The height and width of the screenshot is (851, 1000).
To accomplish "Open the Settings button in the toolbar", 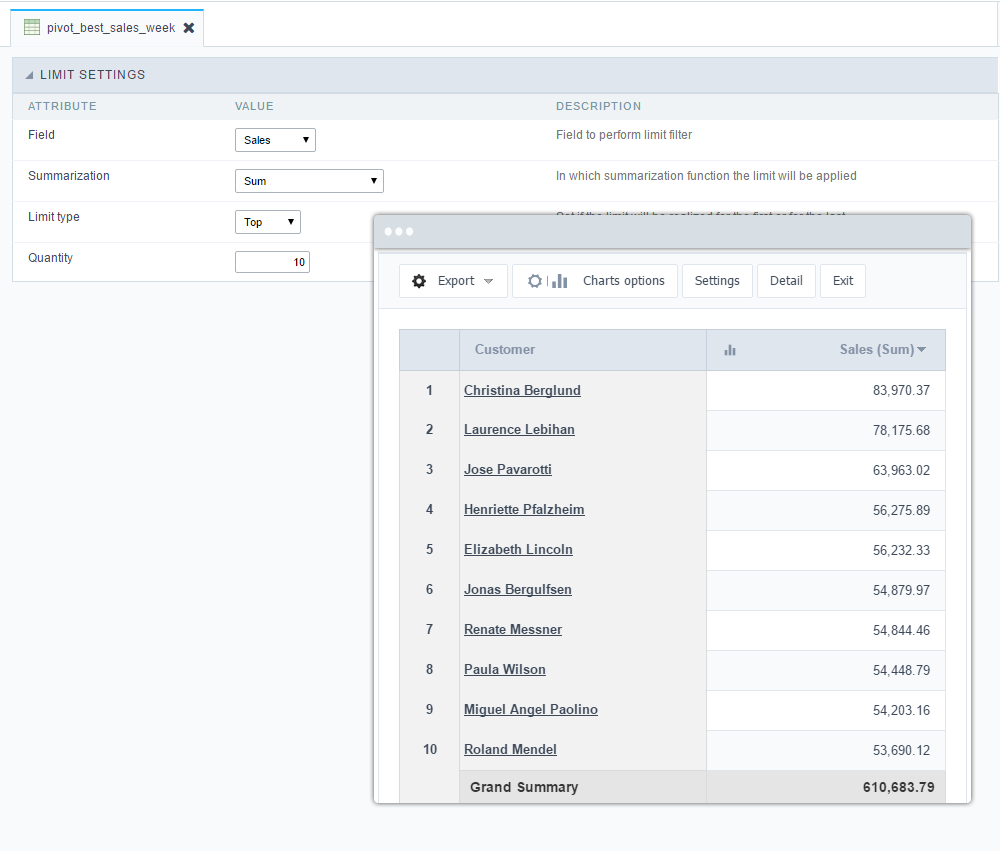I will 717,281.
